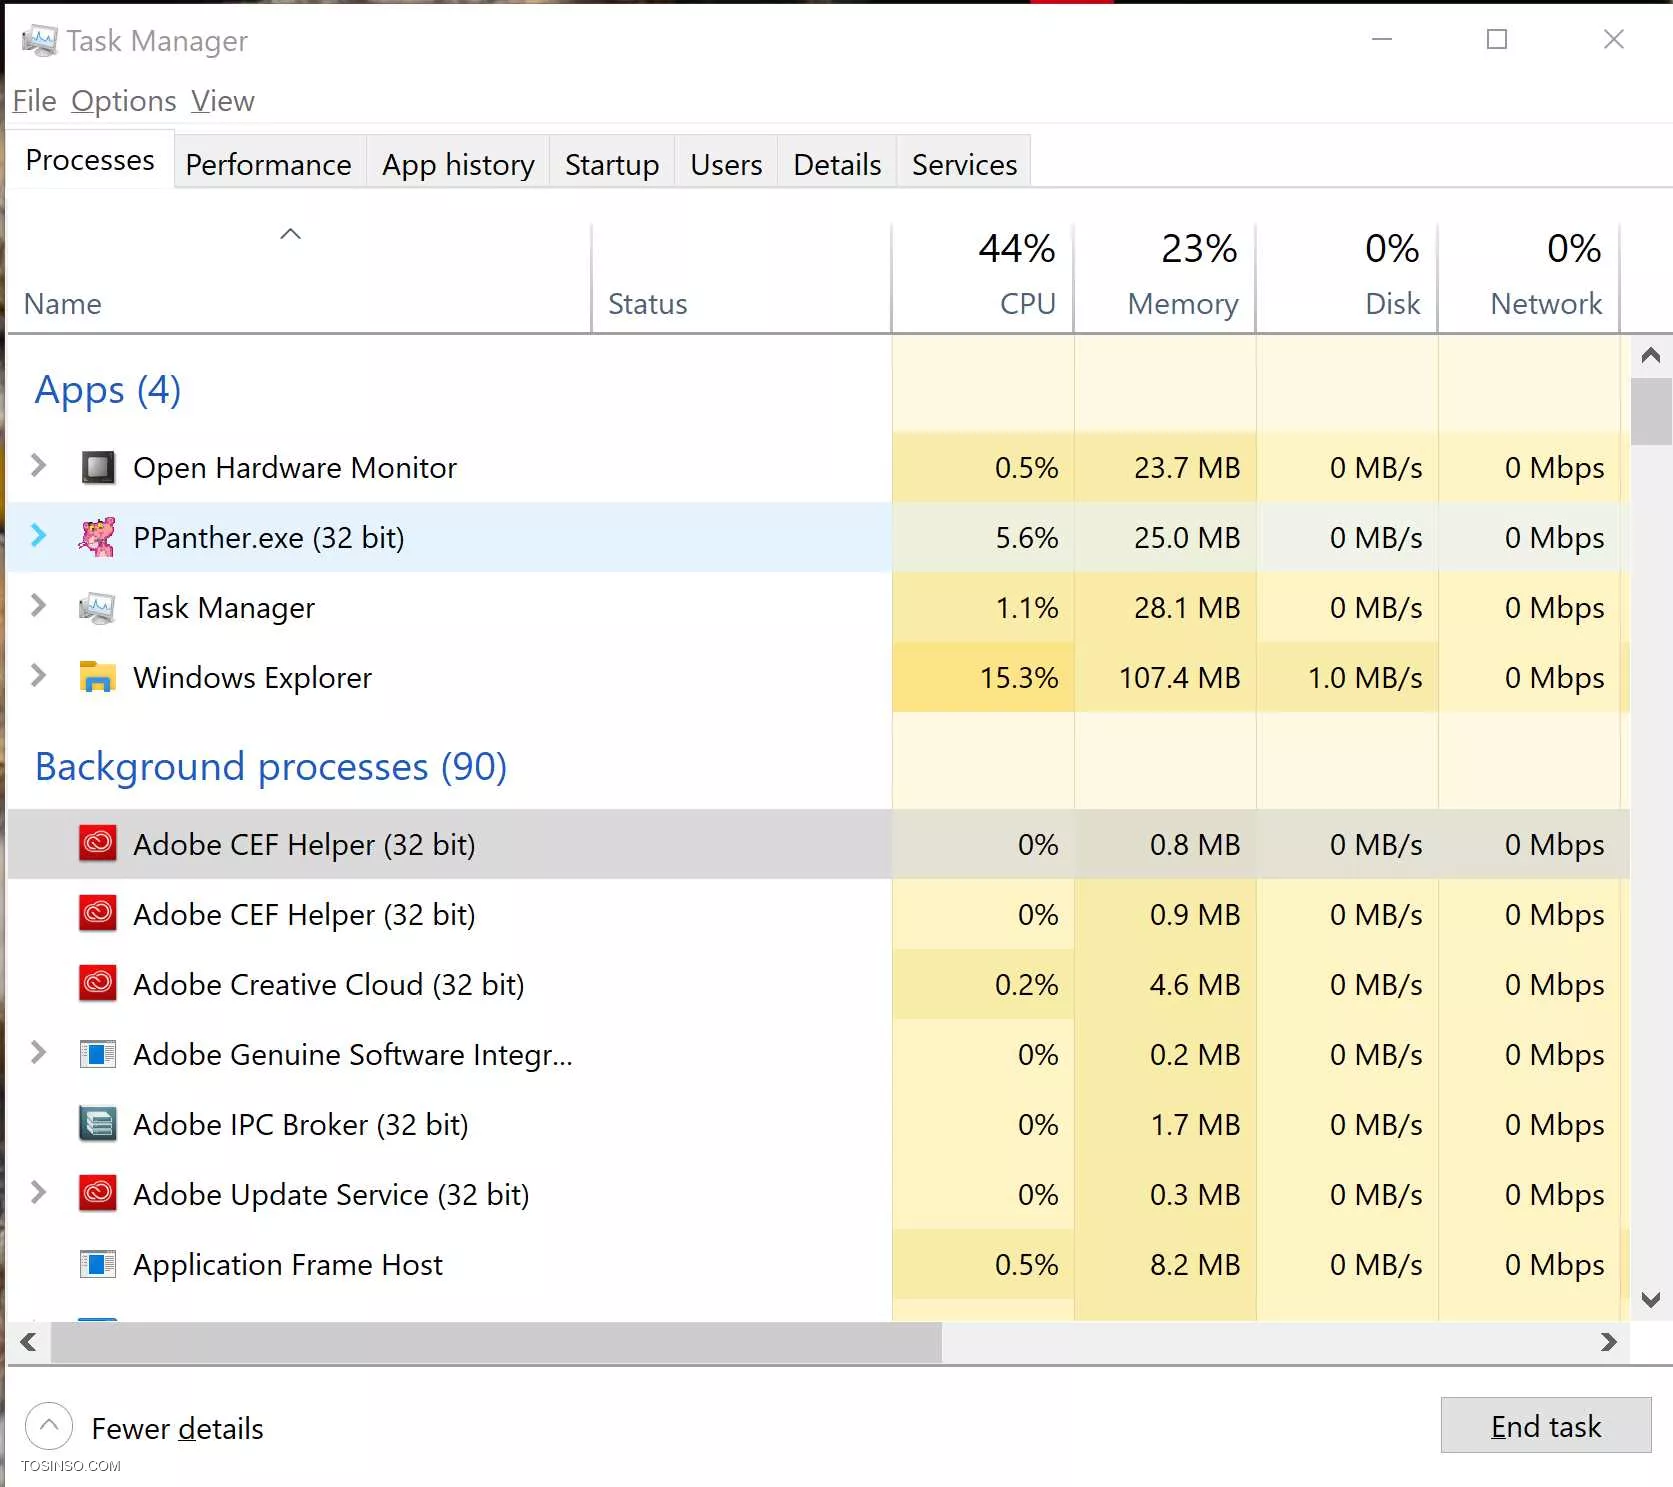Click the Adobe Creative Cloud process icon
The image size is (1673, 1487).
tap(98, 984)
